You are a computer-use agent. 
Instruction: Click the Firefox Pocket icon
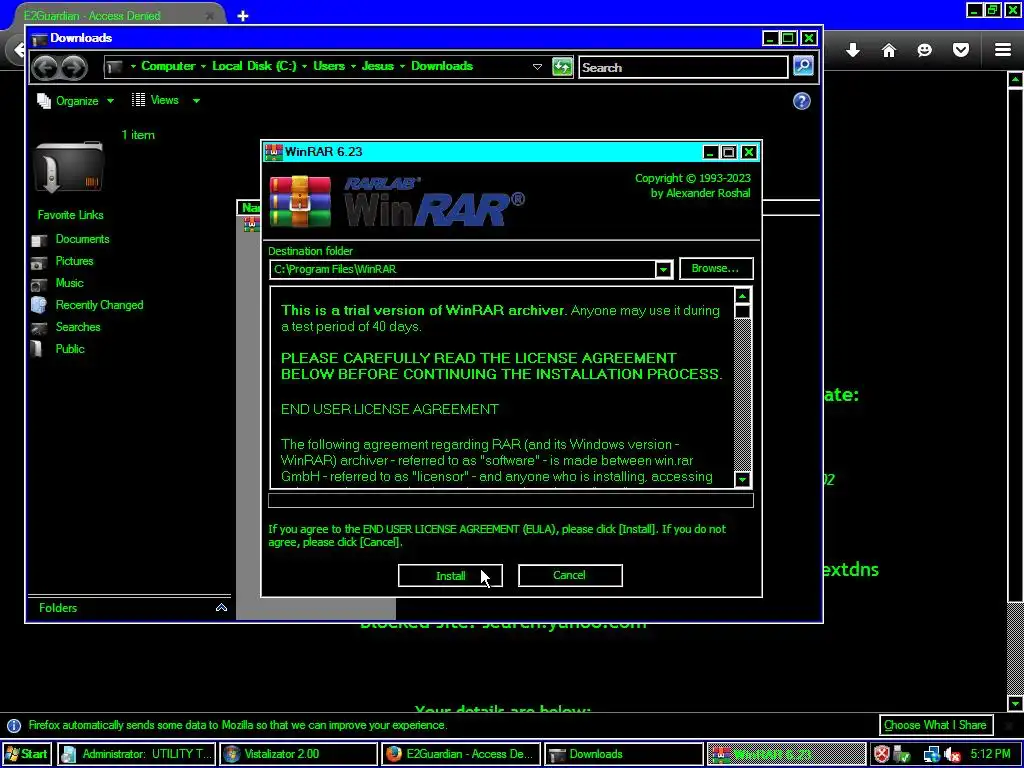[961, 50]
